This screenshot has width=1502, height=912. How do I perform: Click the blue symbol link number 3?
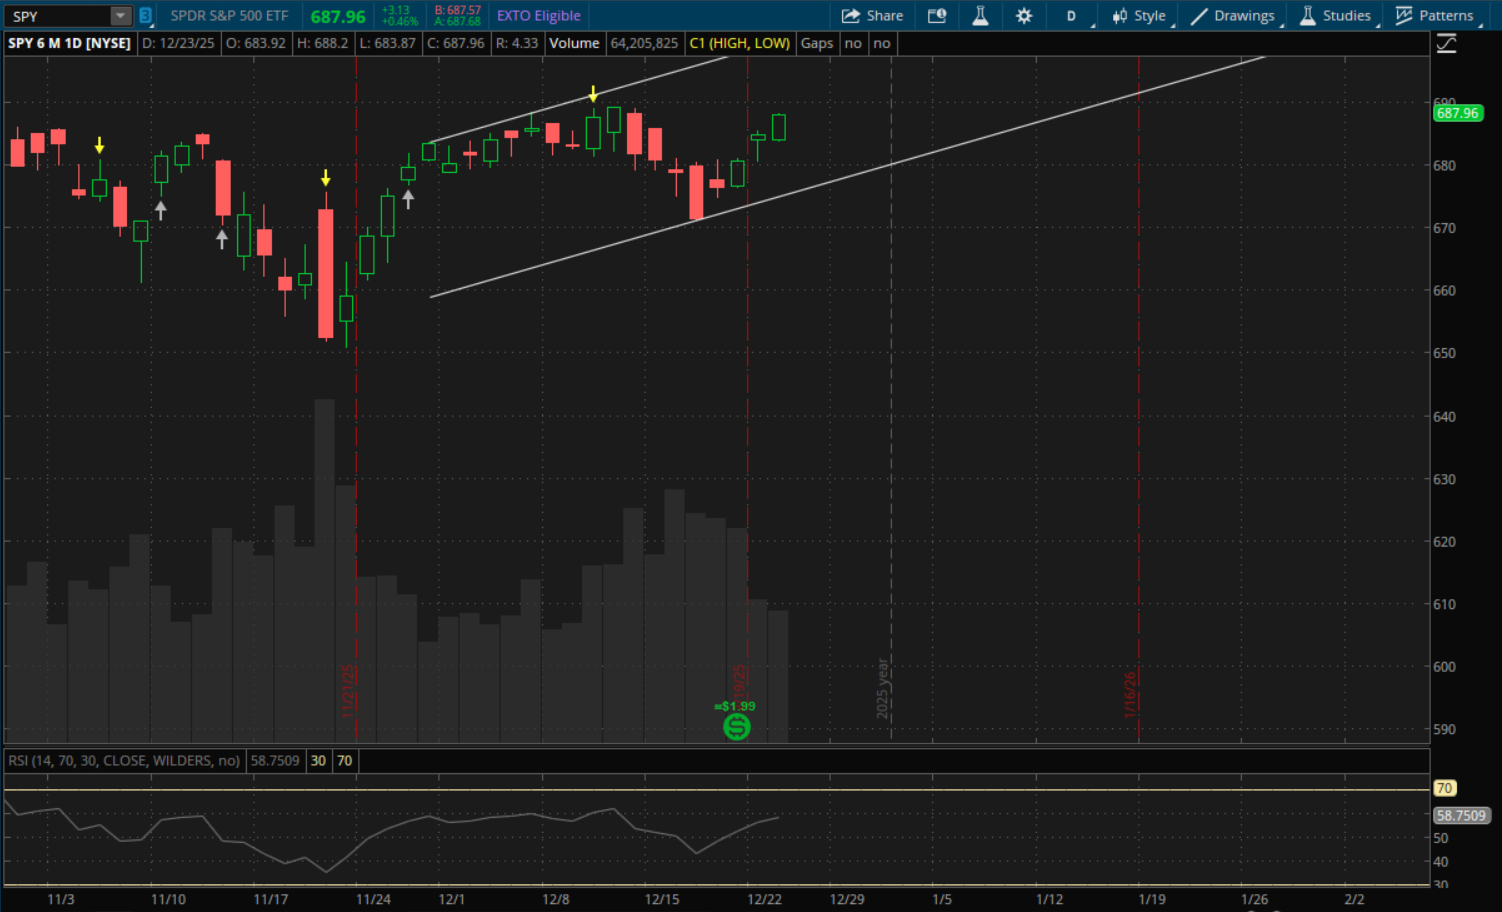146,16
